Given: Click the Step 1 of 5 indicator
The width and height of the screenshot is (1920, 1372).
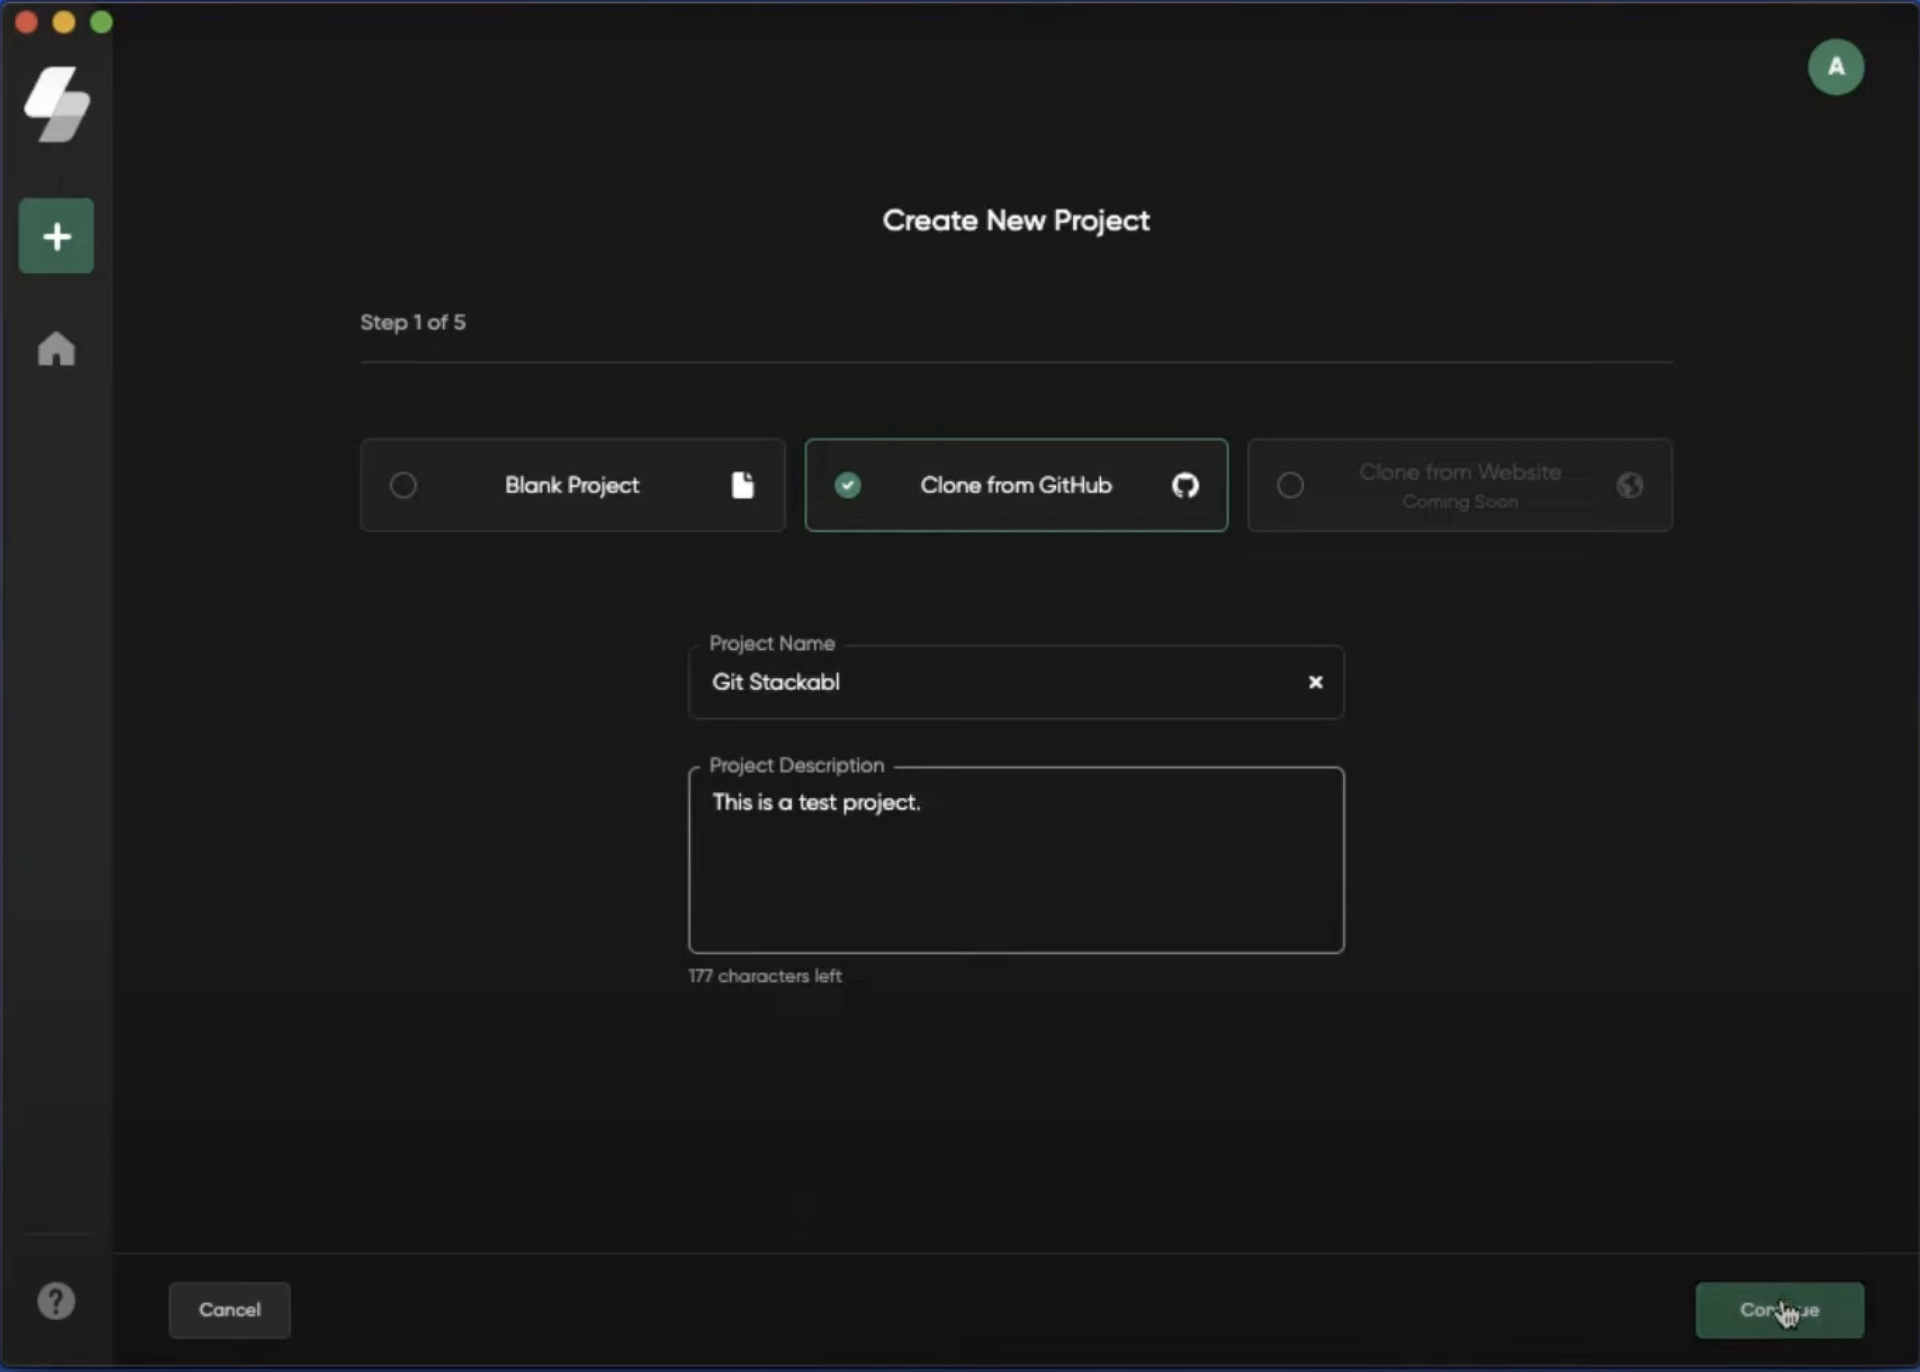Looking at the screenshot, I should (x=412, y=322).
